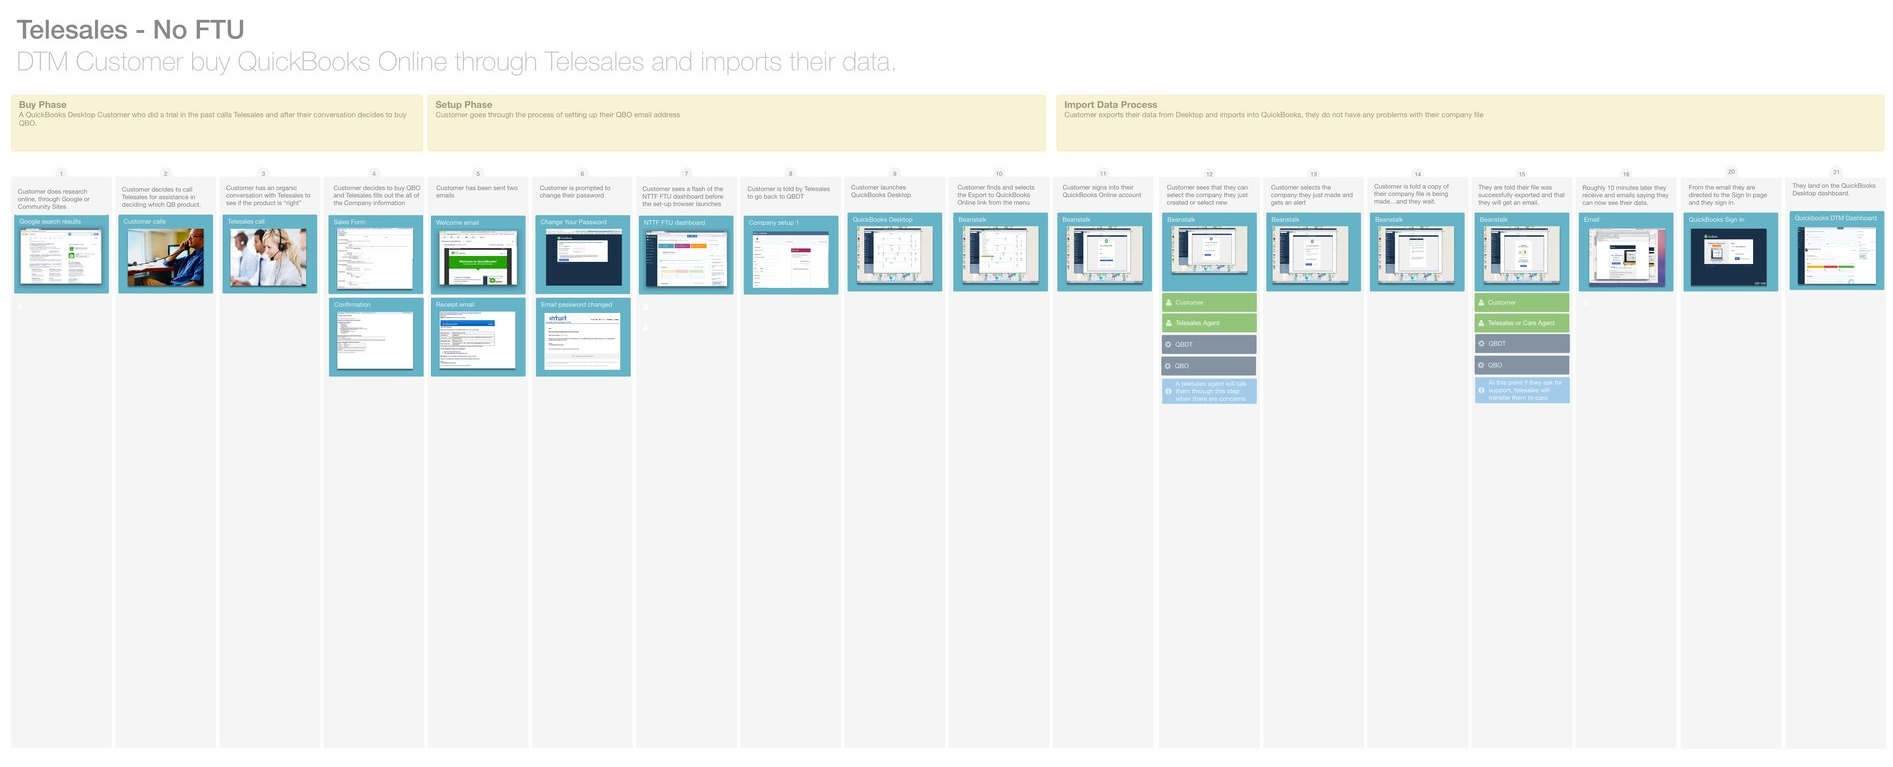Image resolution: width=1893 pixels, height=767 pixels.
Task: Select text 'Customer is told by Telesales'
Action: 789,192
